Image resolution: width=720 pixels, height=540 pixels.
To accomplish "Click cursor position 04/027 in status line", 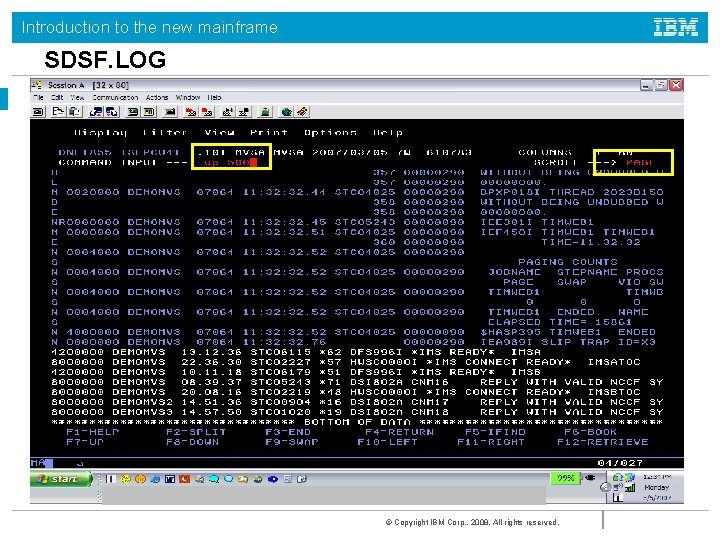I will click(x=620, y=463).
